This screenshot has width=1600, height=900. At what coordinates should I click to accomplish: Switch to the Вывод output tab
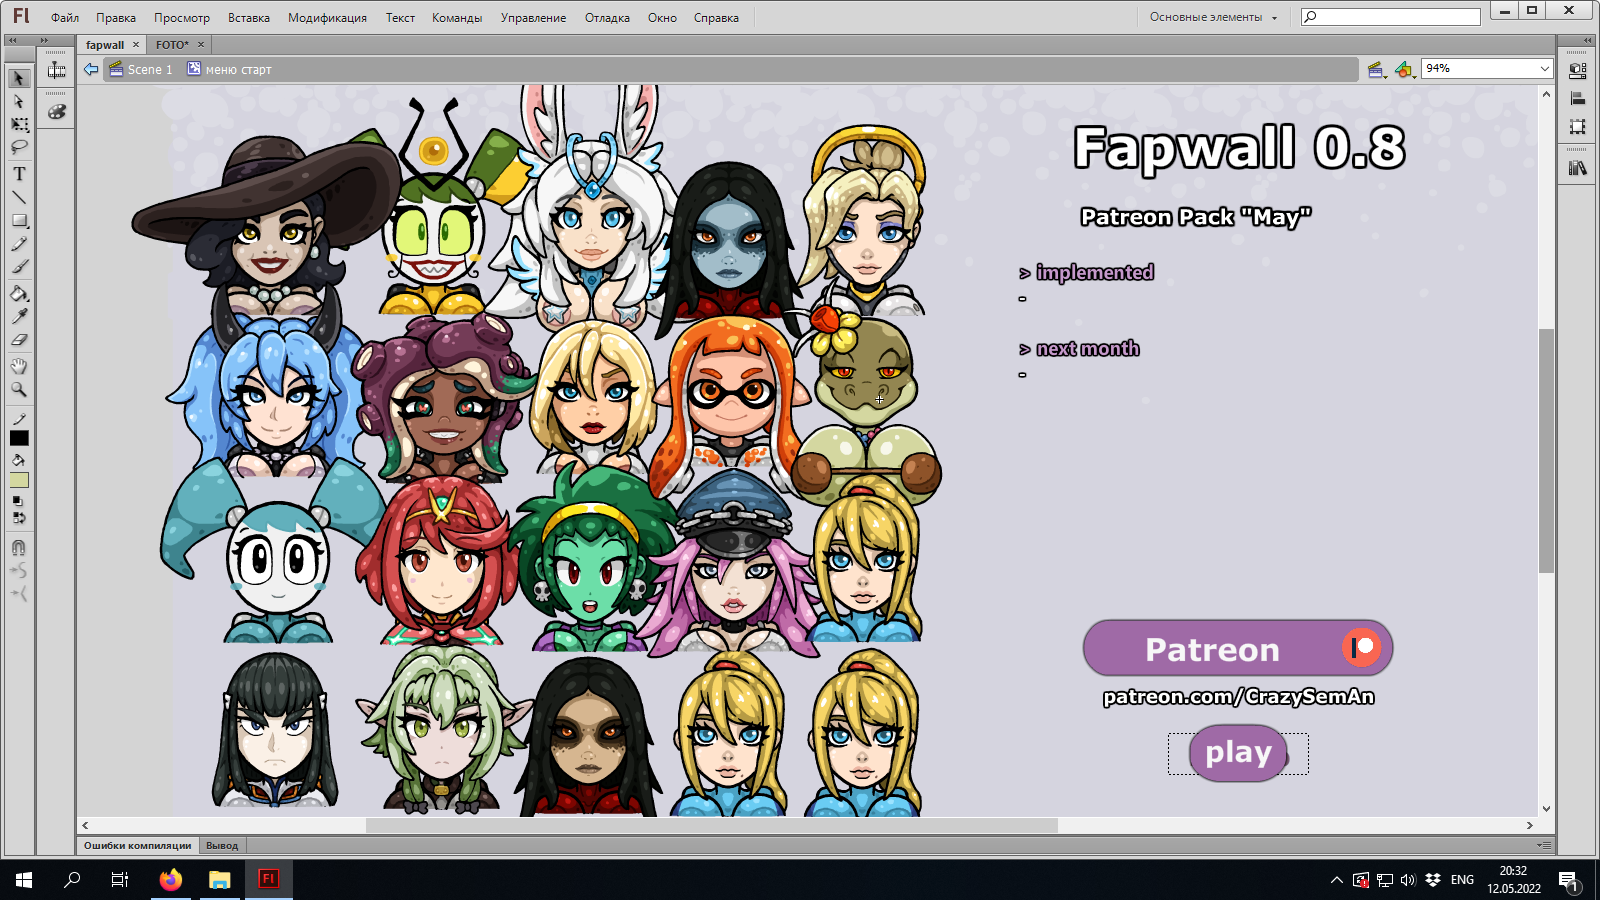pyautogui.click(x=222, y=846)
